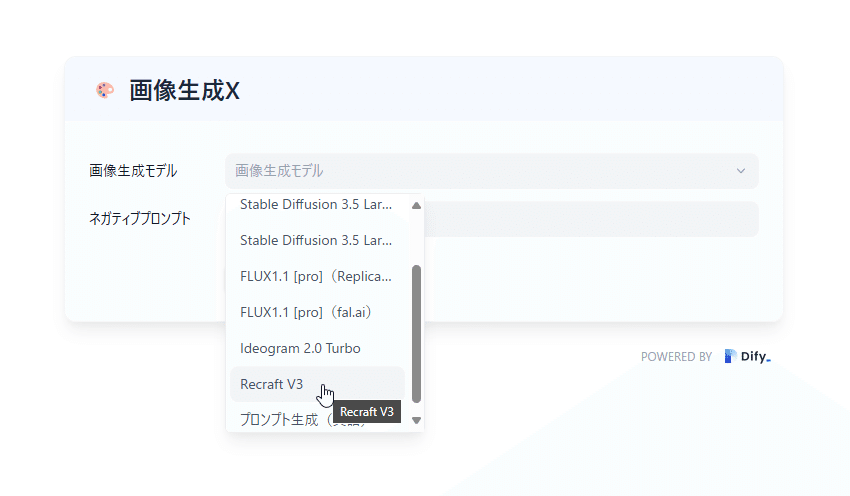Open the Dify logo link

(x=748, y=356)
